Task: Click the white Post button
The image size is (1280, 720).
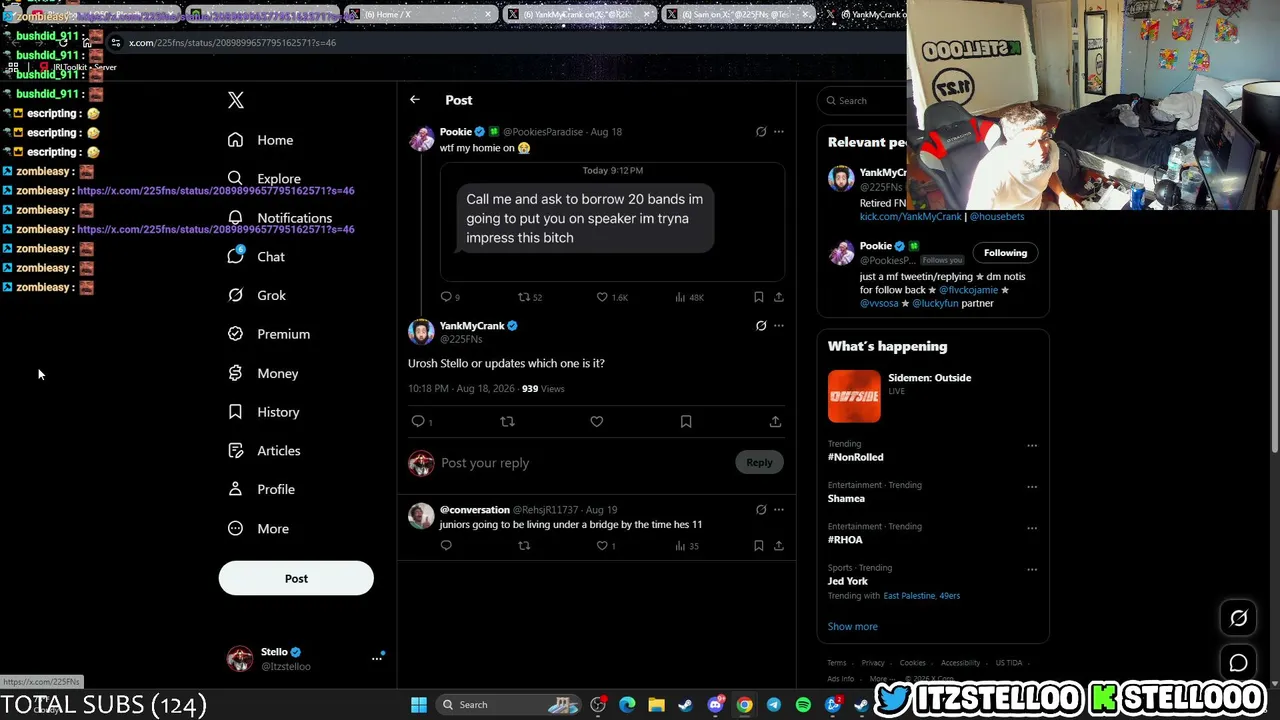Action: [296, 578]
